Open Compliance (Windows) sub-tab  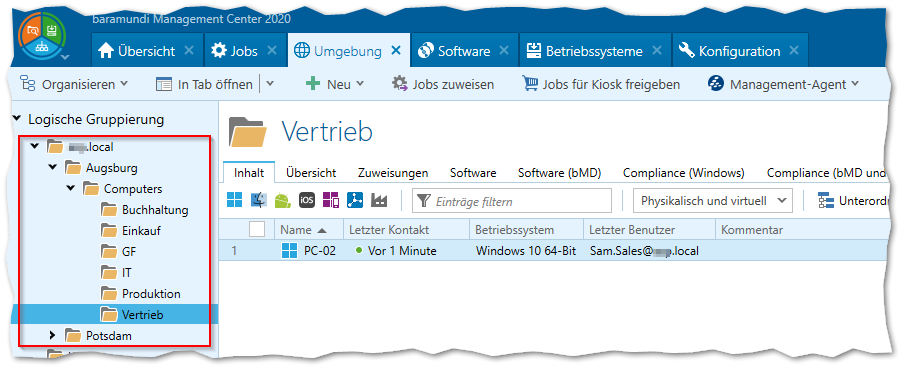(x=683, y=172)
